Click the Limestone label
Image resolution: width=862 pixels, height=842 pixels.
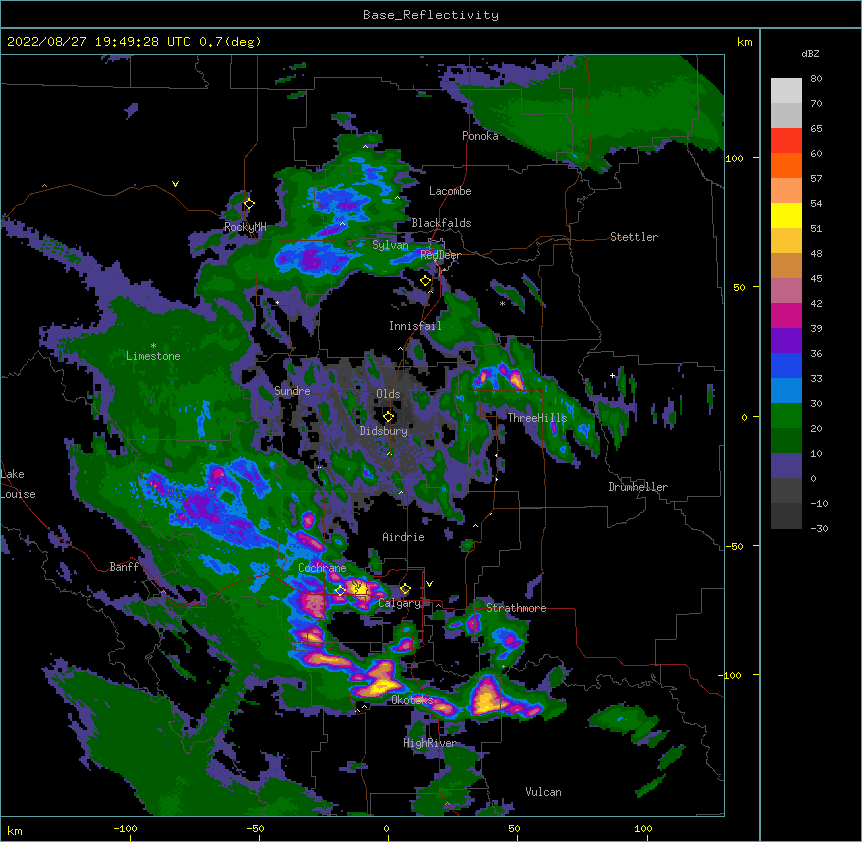[153, 356]
